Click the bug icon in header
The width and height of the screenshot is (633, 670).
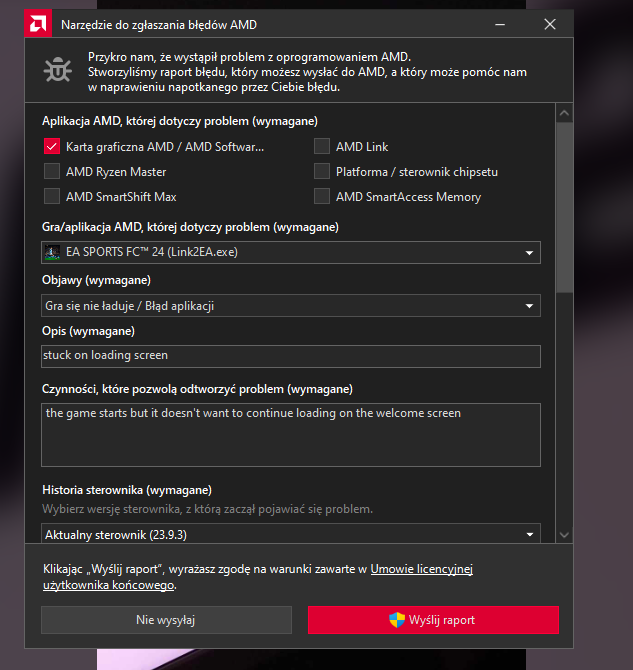tap(58, 70)
